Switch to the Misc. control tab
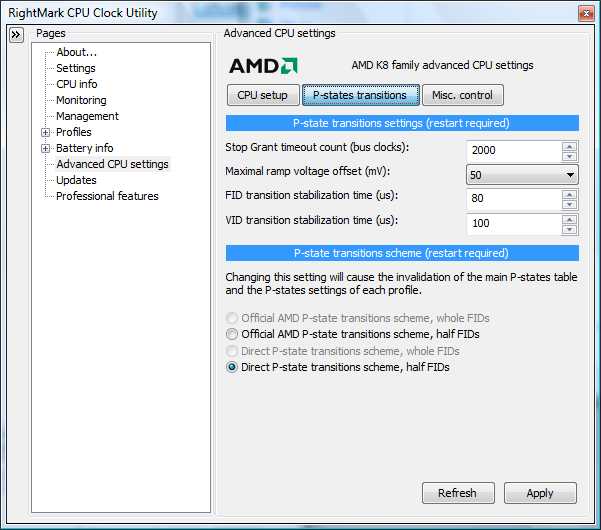 pos(463,95)
